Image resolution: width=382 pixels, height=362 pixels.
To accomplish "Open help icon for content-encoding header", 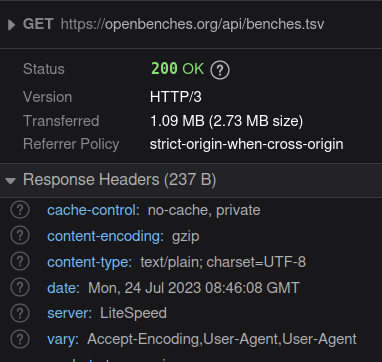I will pyautogui.click(x=20, y=236).
